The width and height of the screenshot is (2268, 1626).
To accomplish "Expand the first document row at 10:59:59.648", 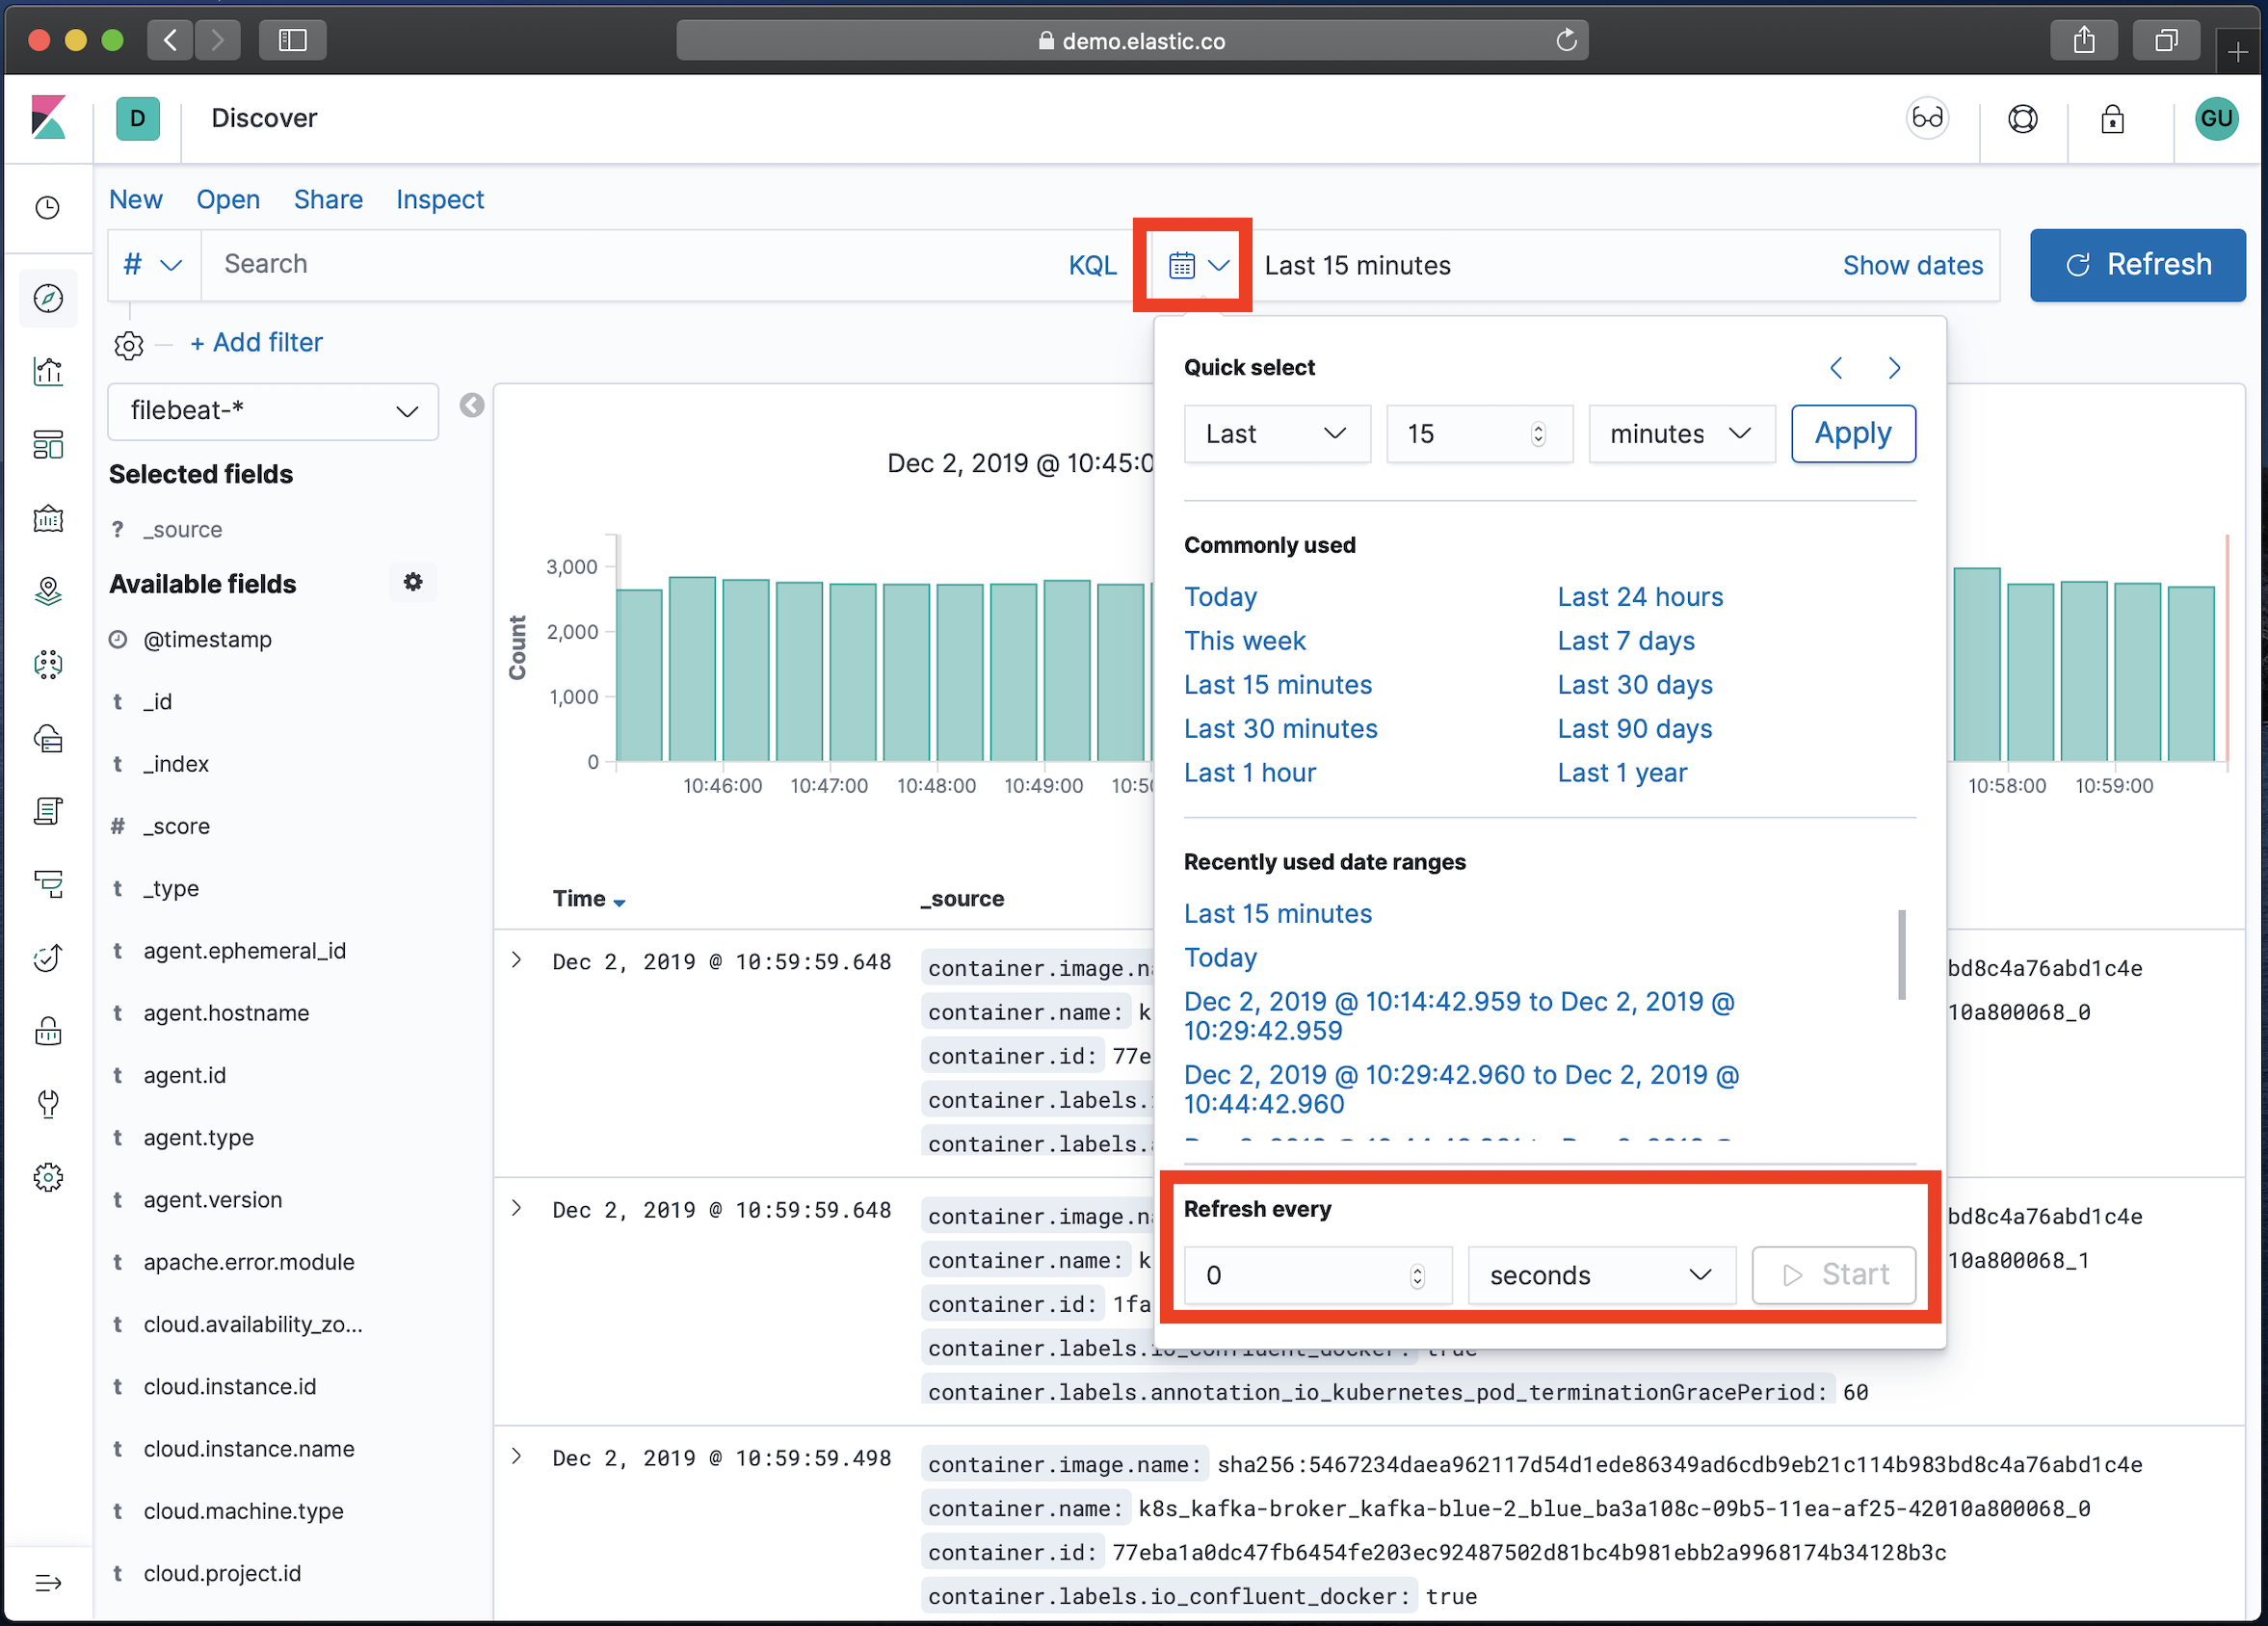I will pos(517,960).
